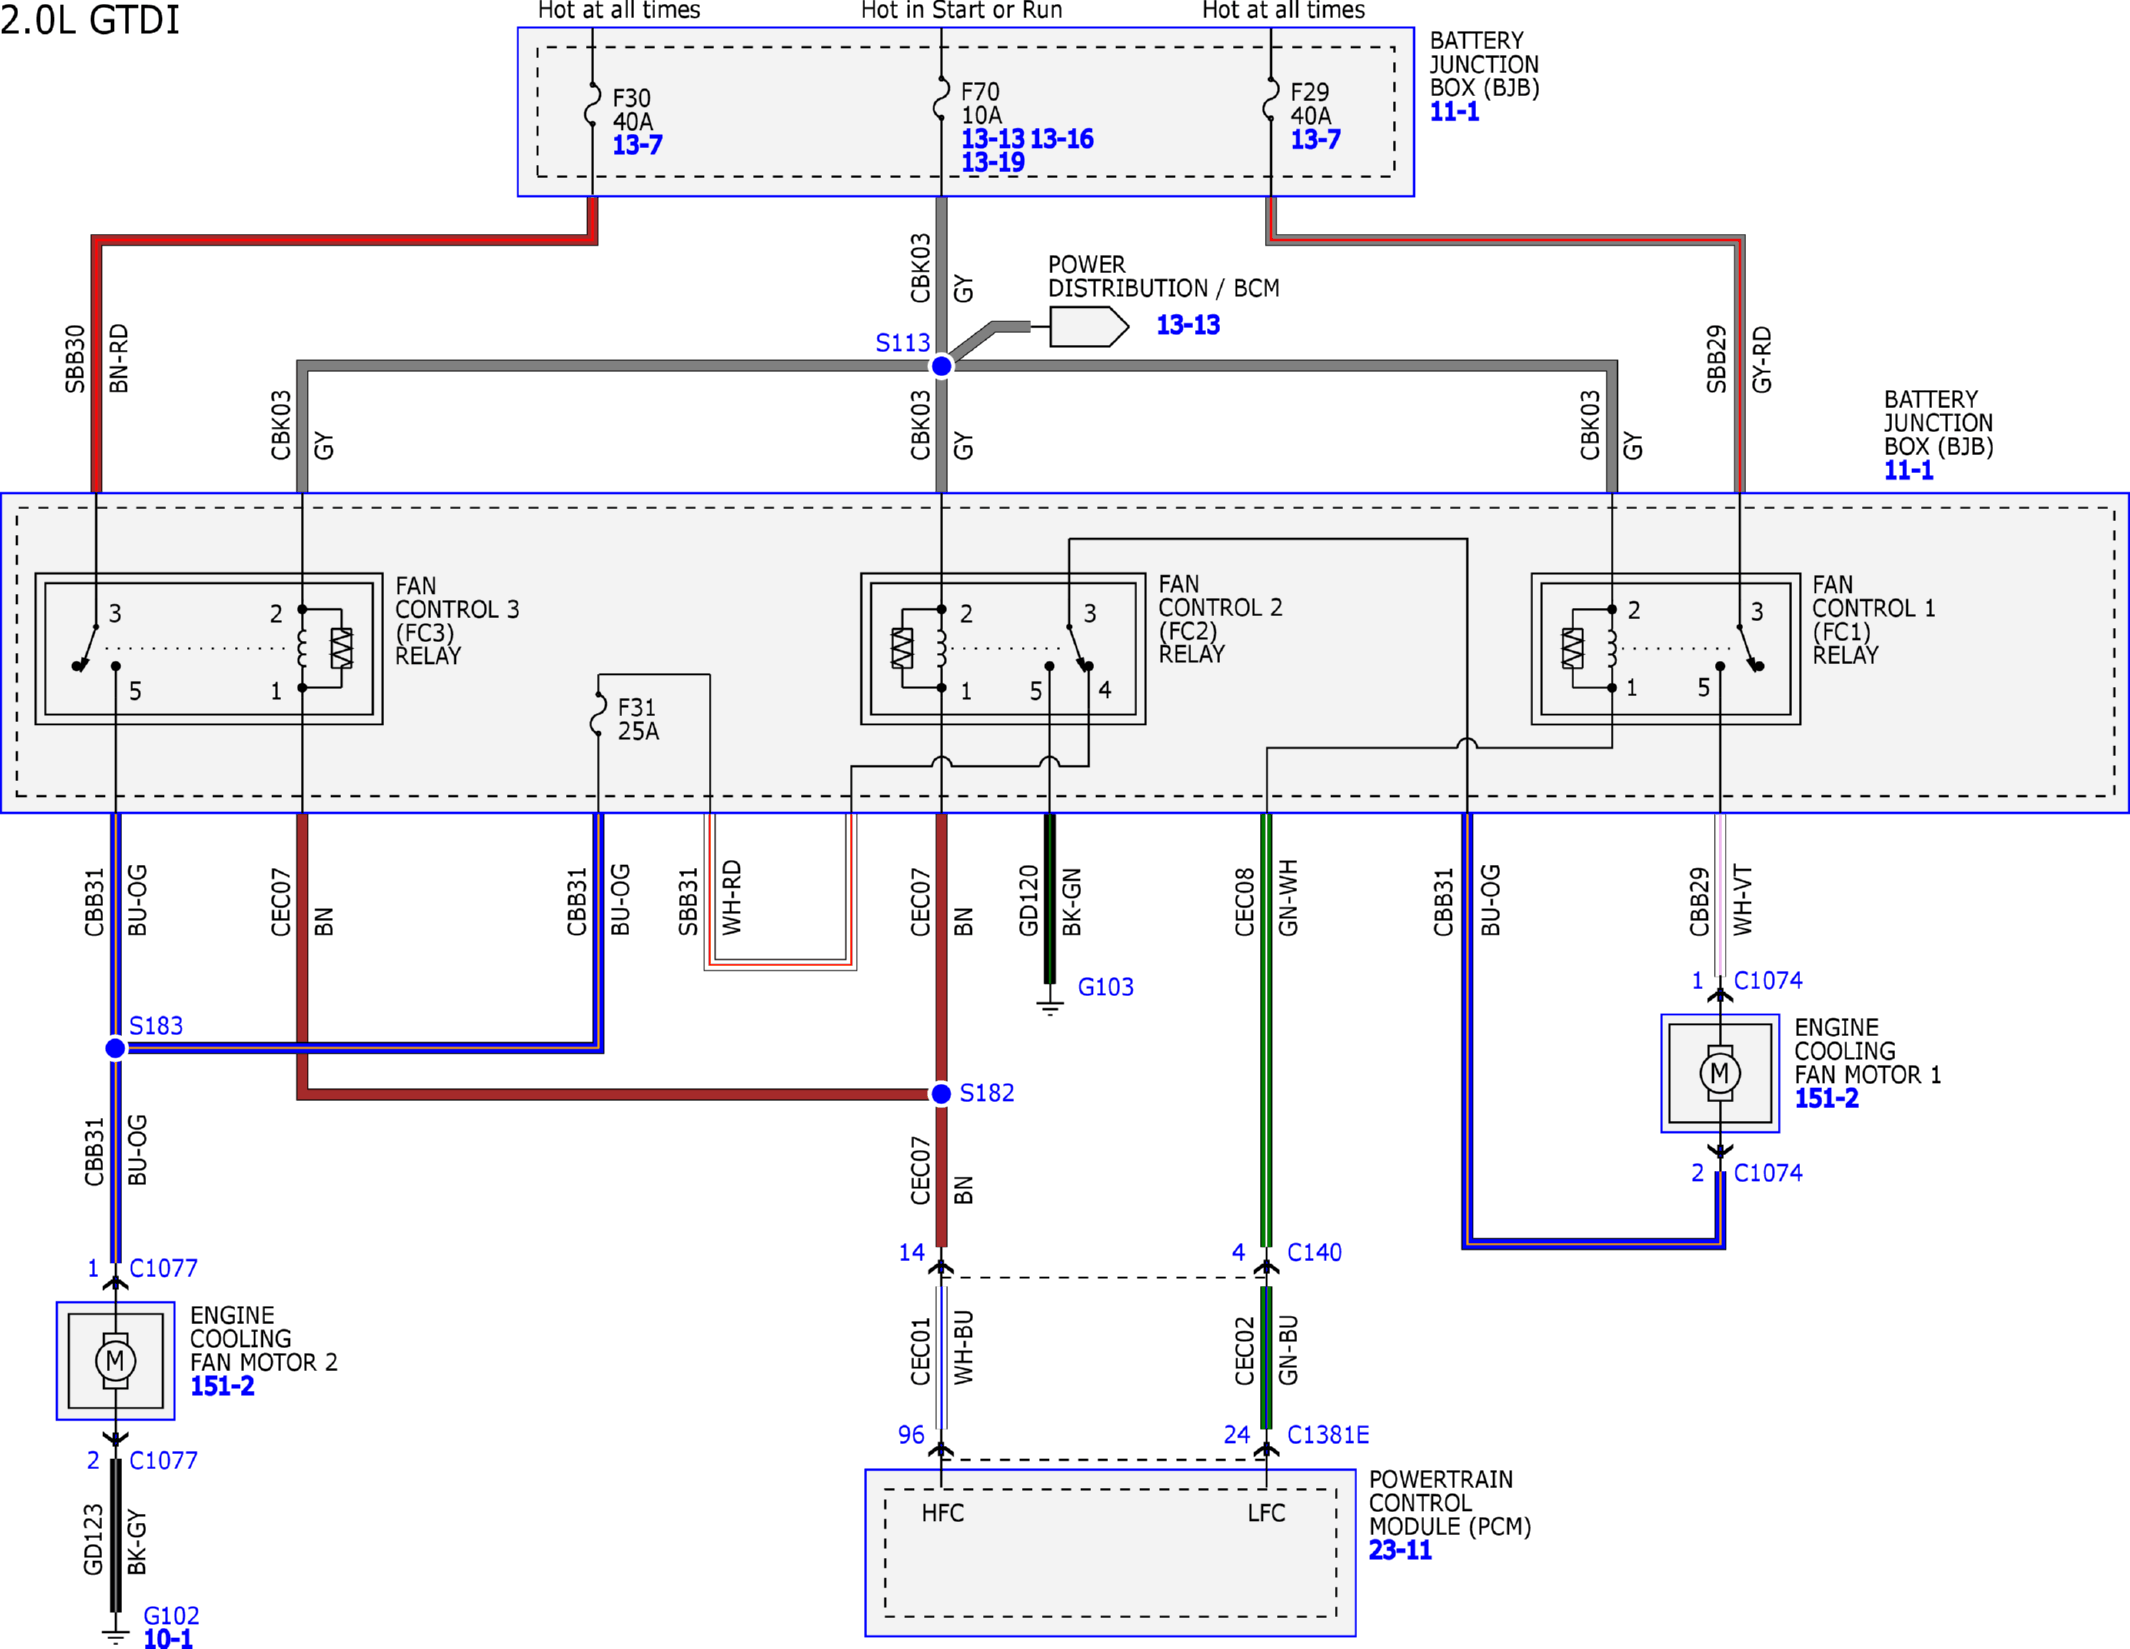Open the 11-1 link beside top Battery Junction Box
The width and height of the screenshot is (2130, 1649).
[x=1454, y=112]
